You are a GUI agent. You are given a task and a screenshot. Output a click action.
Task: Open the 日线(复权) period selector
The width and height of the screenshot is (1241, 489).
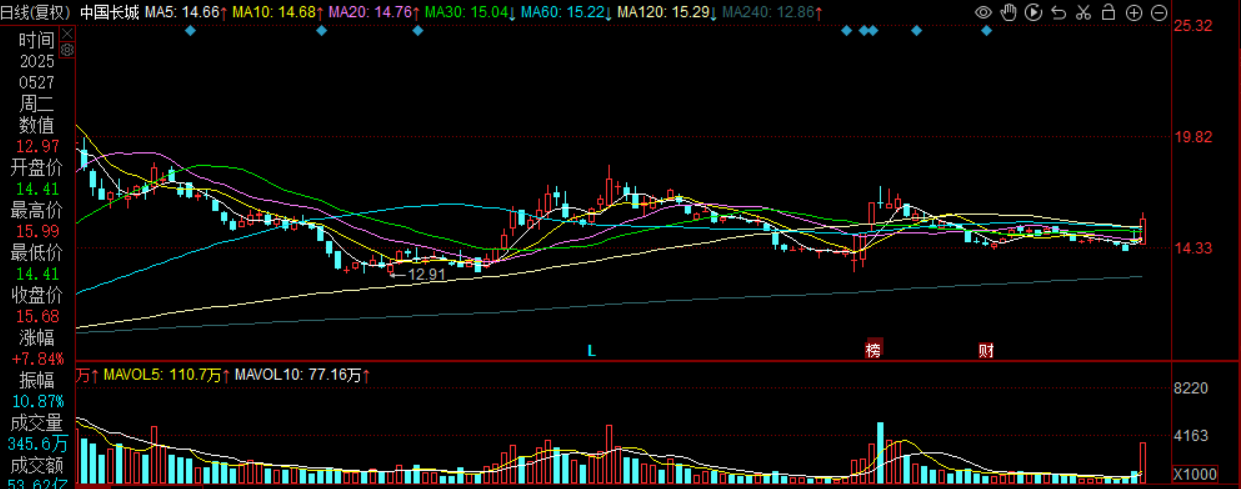click(36, 13)
